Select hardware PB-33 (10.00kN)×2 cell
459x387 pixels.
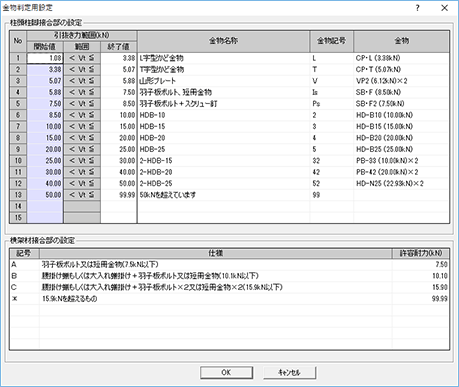click(x=401, y=161)
